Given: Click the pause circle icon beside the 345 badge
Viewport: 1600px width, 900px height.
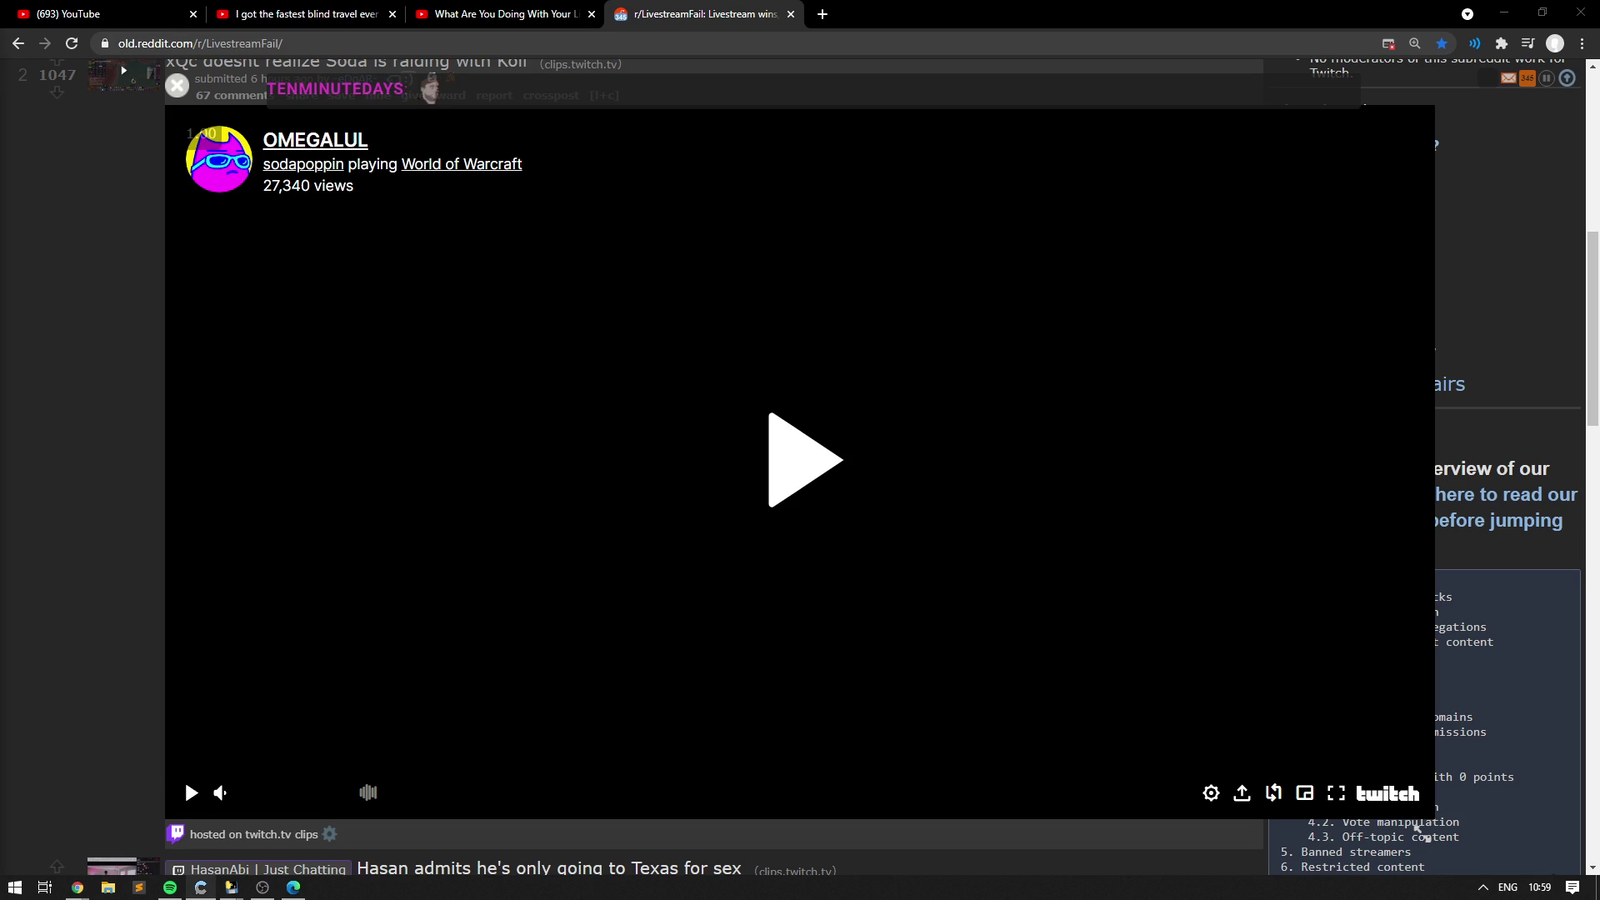Looking at the screenshot, I should click(x=1547, y=78).
